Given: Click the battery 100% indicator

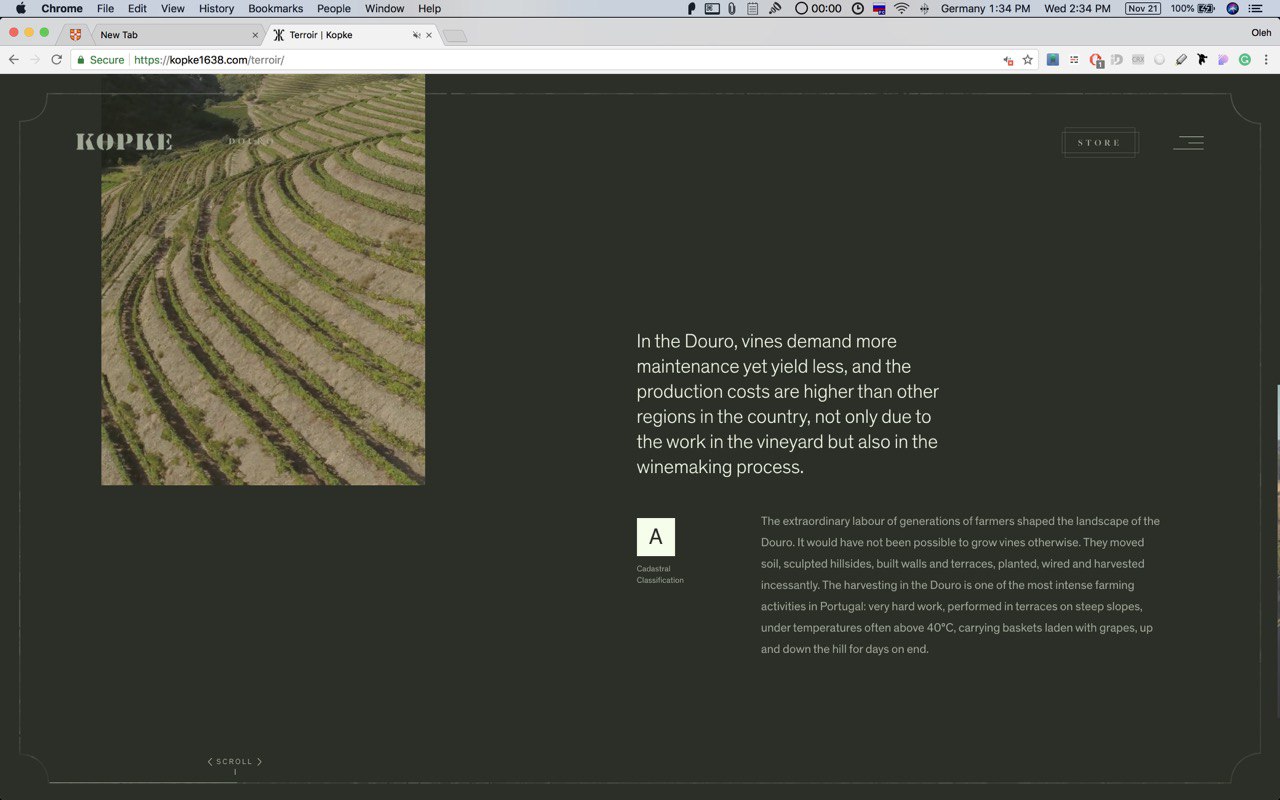Looking at the screenshot, I should click(1193, 9).
